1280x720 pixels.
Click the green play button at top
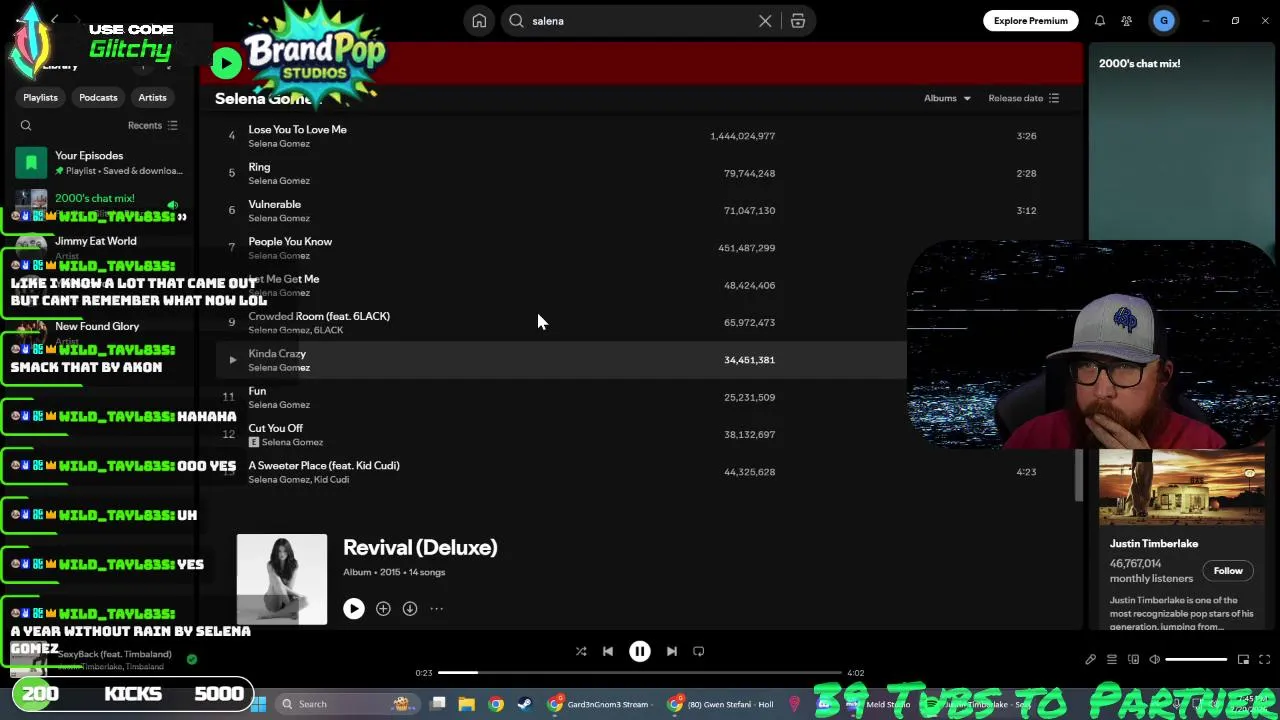pos(226,63)
